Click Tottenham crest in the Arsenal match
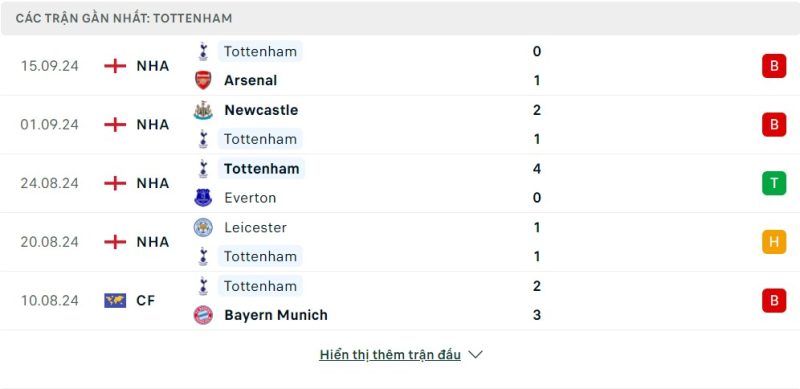Viewport: 800px width, 389px height. [x=203, y=52]
